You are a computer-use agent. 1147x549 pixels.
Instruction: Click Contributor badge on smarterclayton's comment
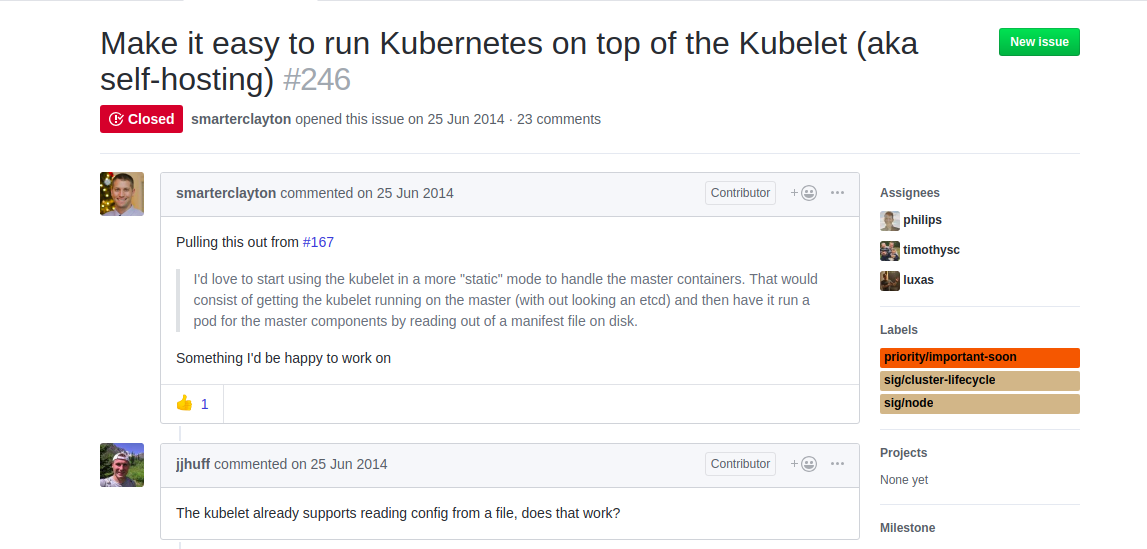point(740,193)
